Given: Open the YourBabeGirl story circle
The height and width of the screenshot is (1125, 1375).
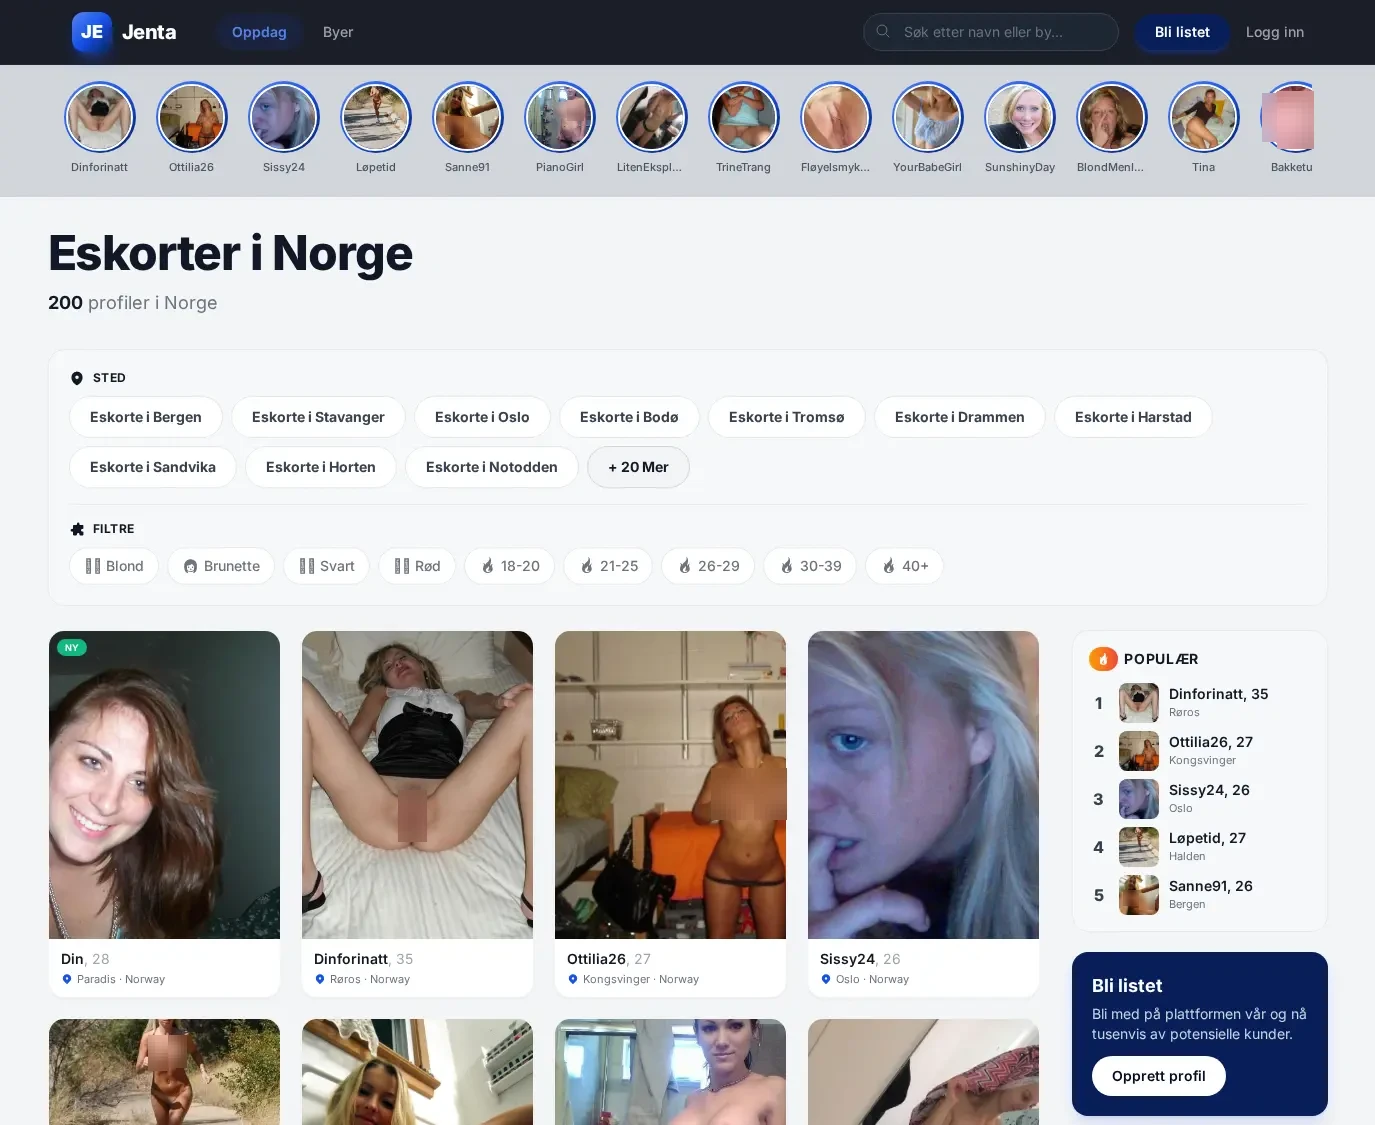Looking at the screenshot, I should coord(928,117).
